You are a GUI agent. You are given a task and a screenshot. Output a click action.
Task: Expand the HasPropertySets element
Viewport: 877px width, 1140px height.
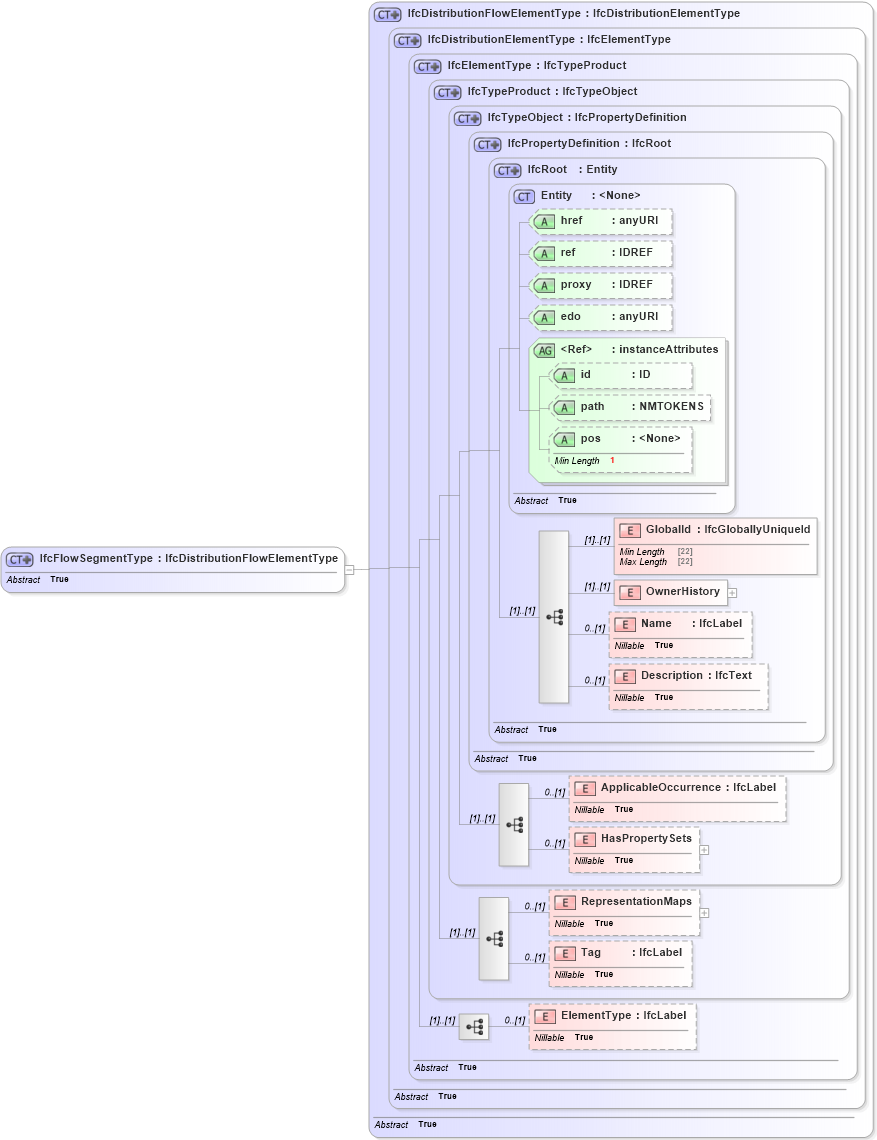(704, 849)
